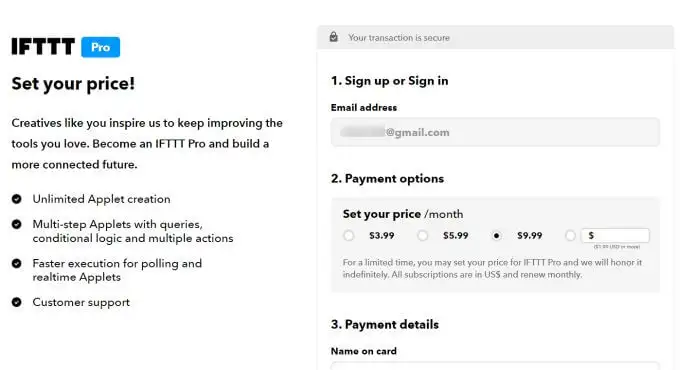
Task: Select the custom price radio button
Action: point(571,236)
